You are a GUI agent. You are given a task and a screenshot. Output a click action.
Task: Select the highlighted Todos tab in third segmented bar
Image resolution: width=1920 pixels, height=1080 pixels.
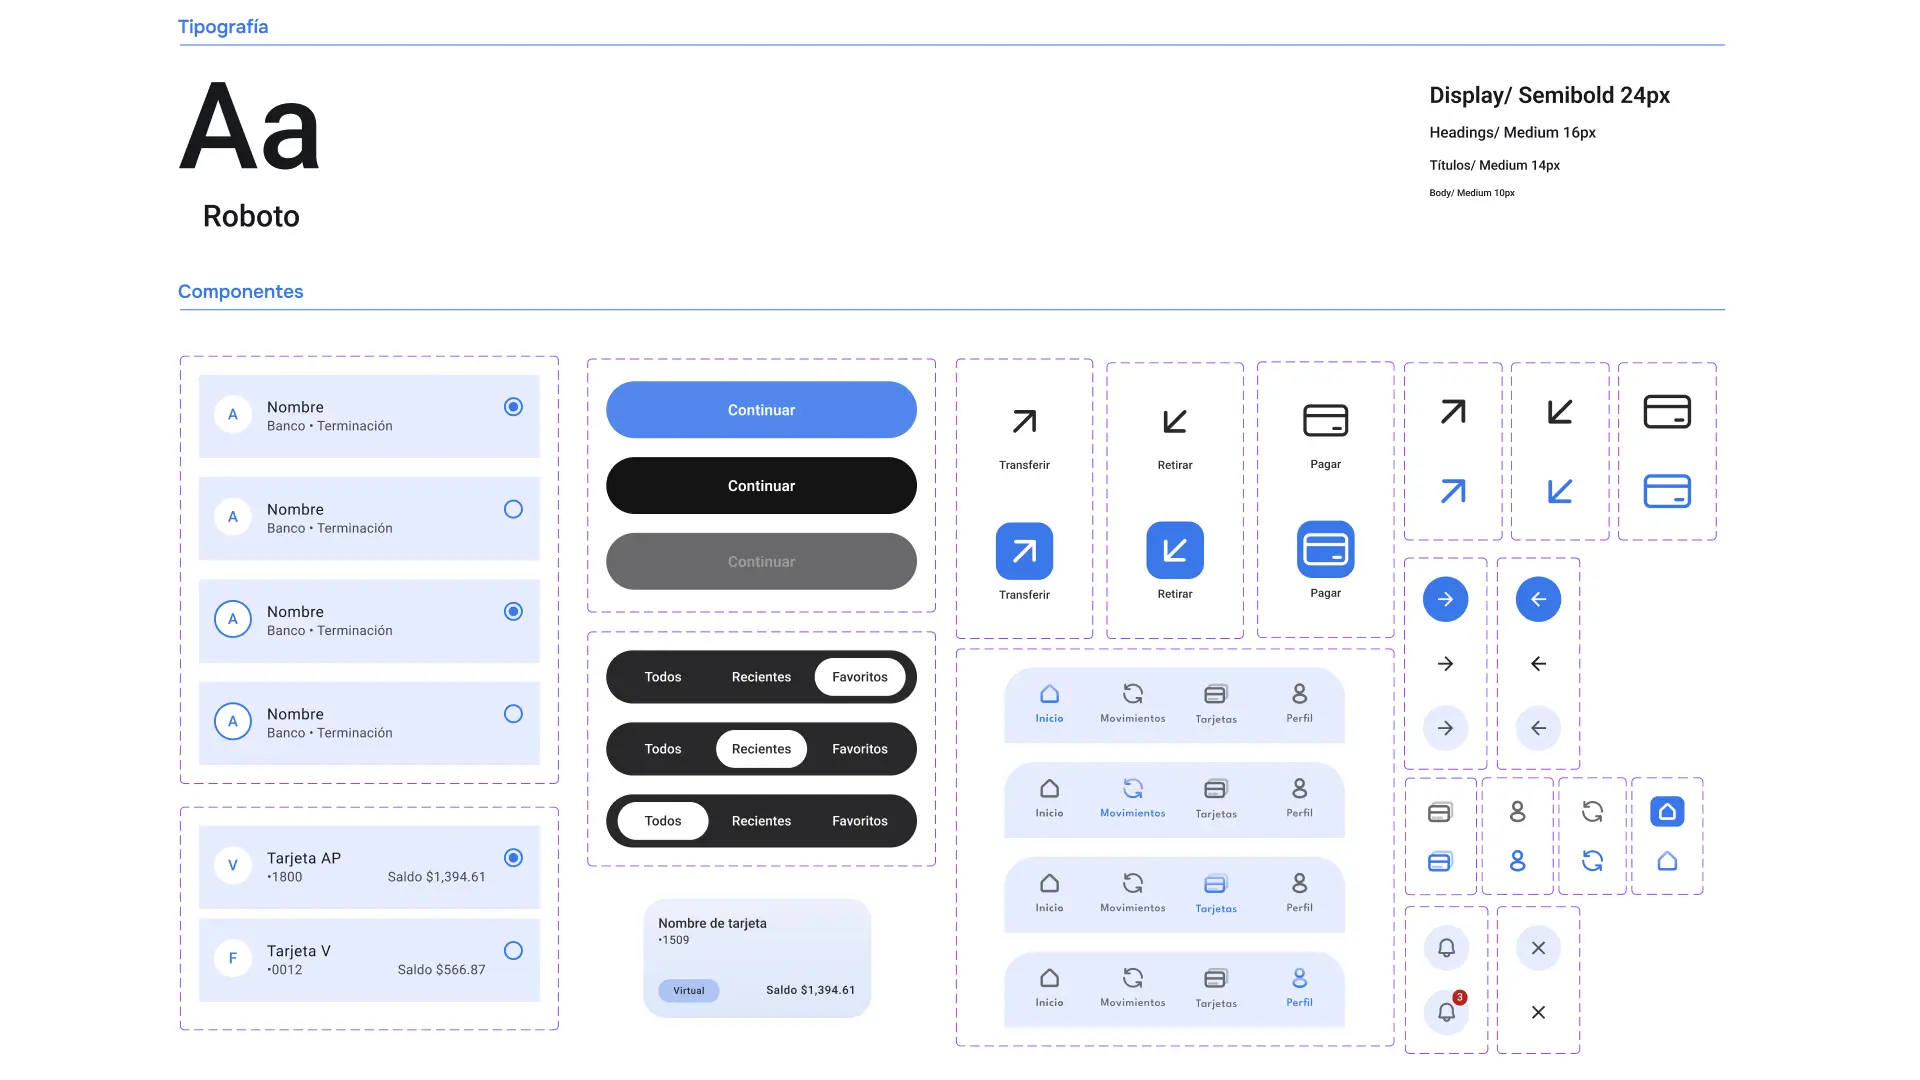point(663,821)
